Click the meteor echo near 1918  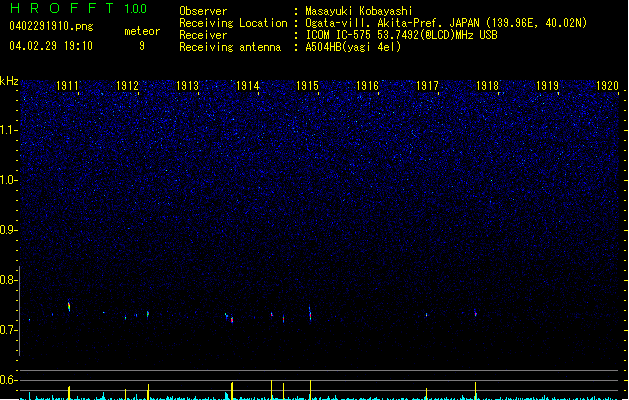click(x=475, y=313)
